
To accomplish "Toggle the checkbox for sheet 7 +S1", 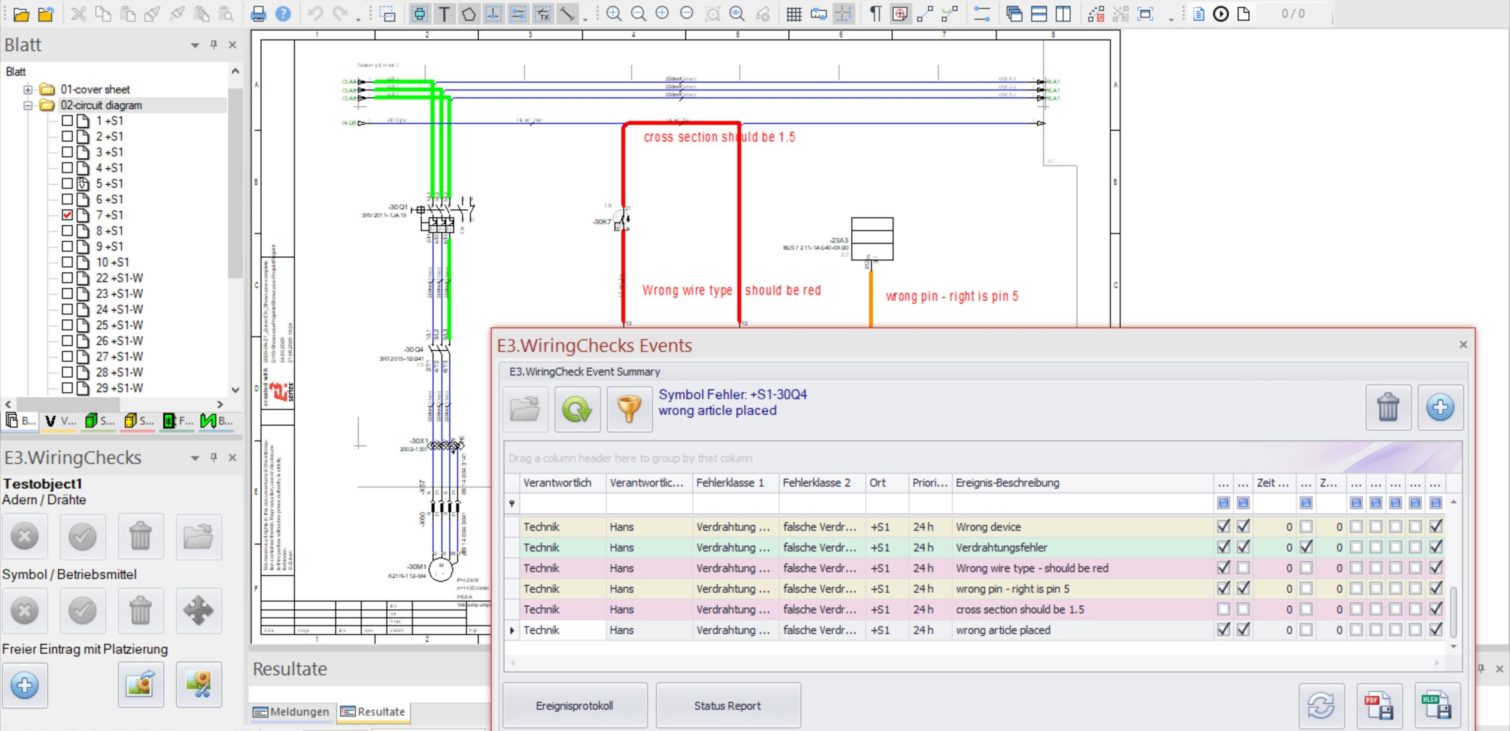I will click(68, 215).
